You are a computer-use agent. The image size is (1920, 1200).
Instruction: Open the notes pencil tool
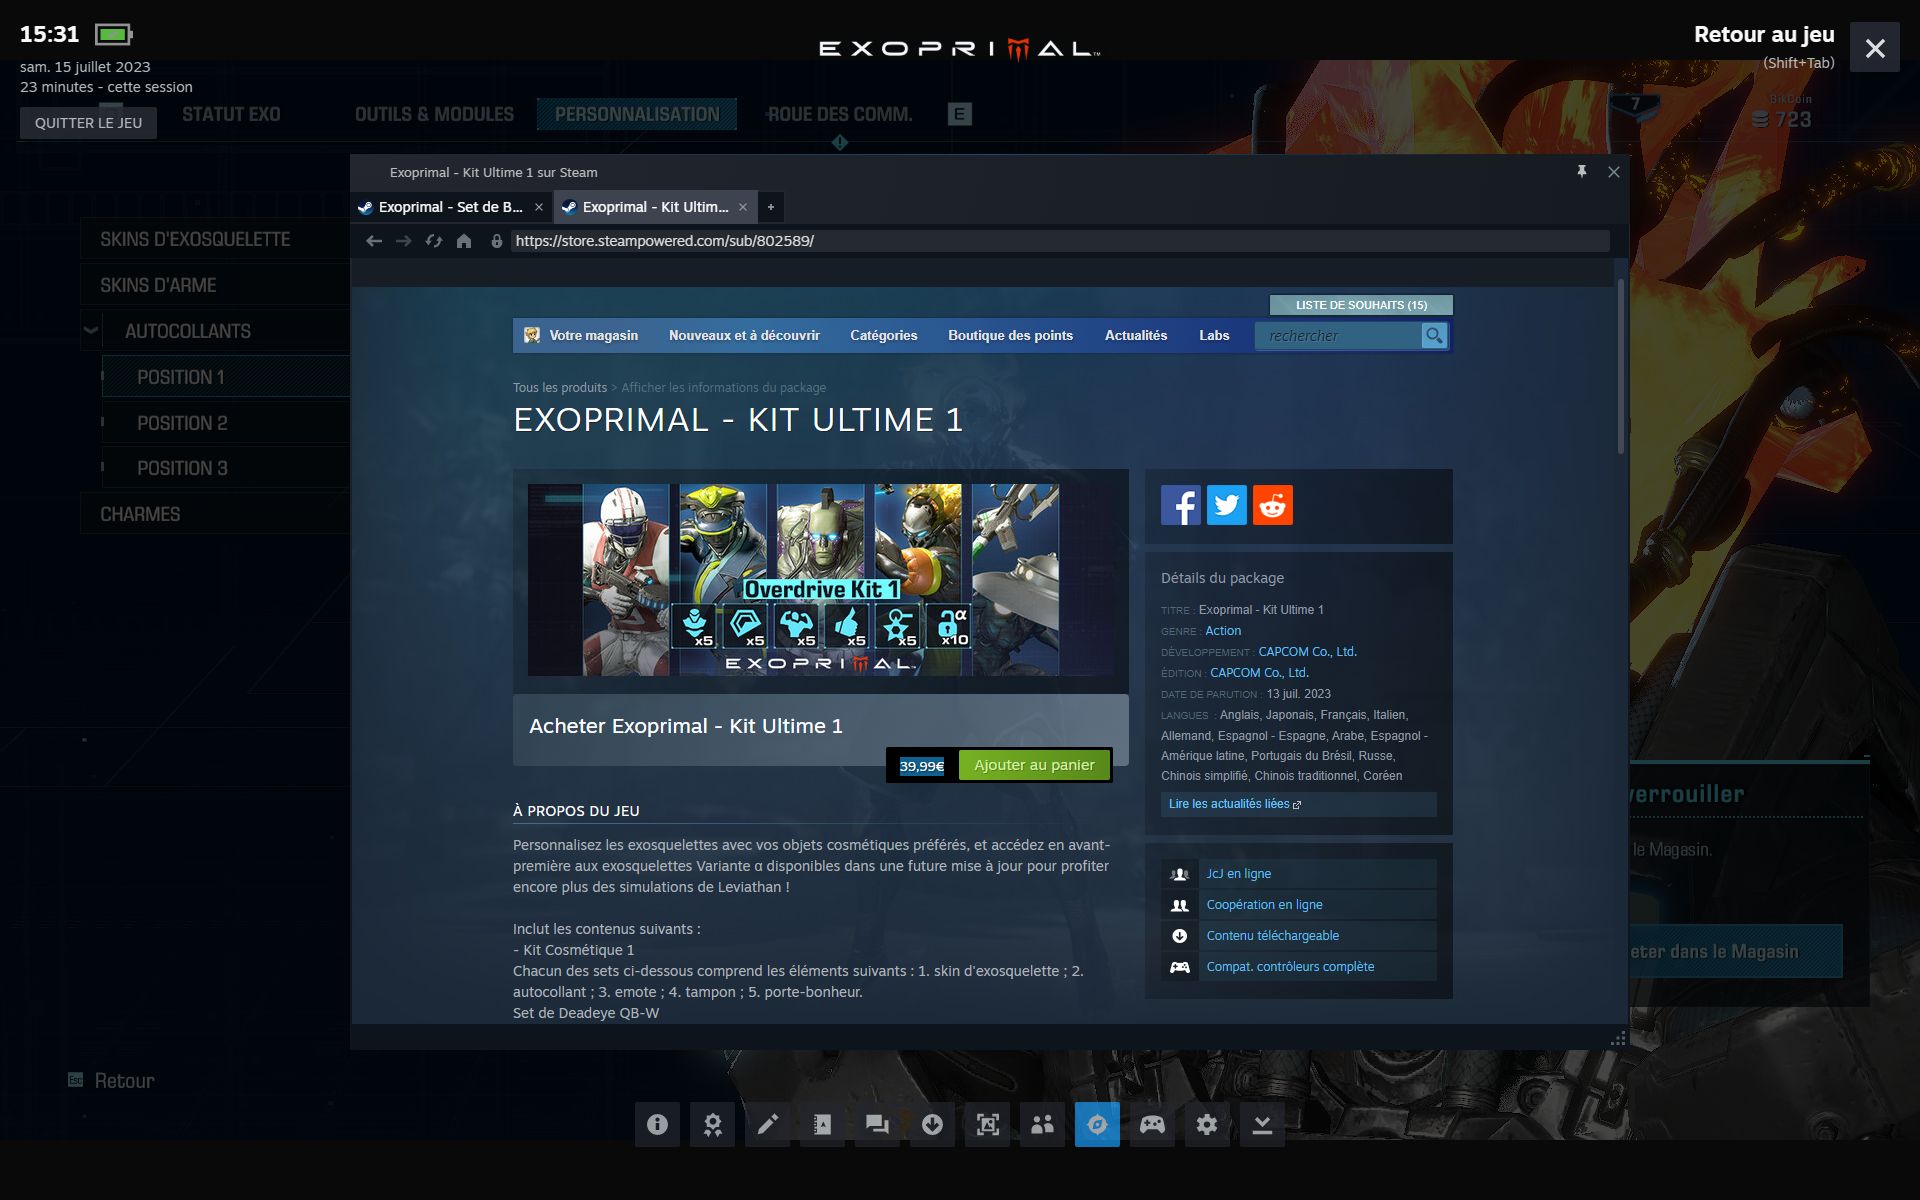767,1125
